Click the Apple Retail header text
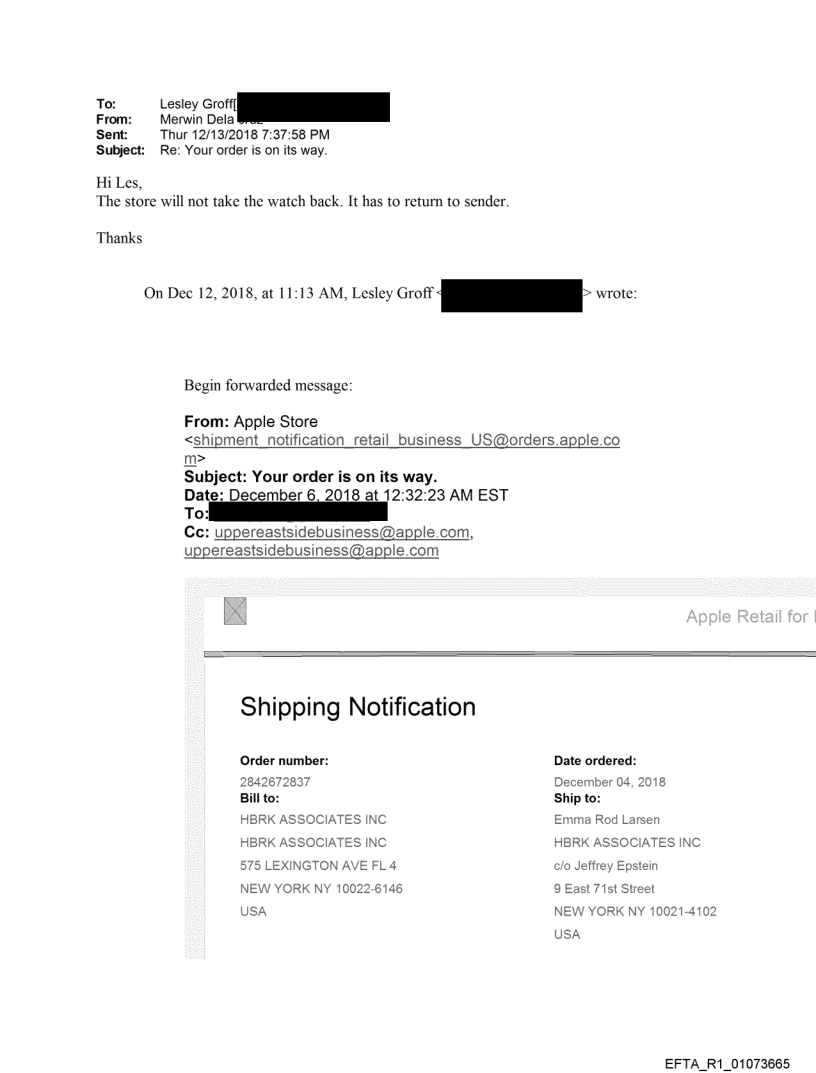 click(750, 617)
